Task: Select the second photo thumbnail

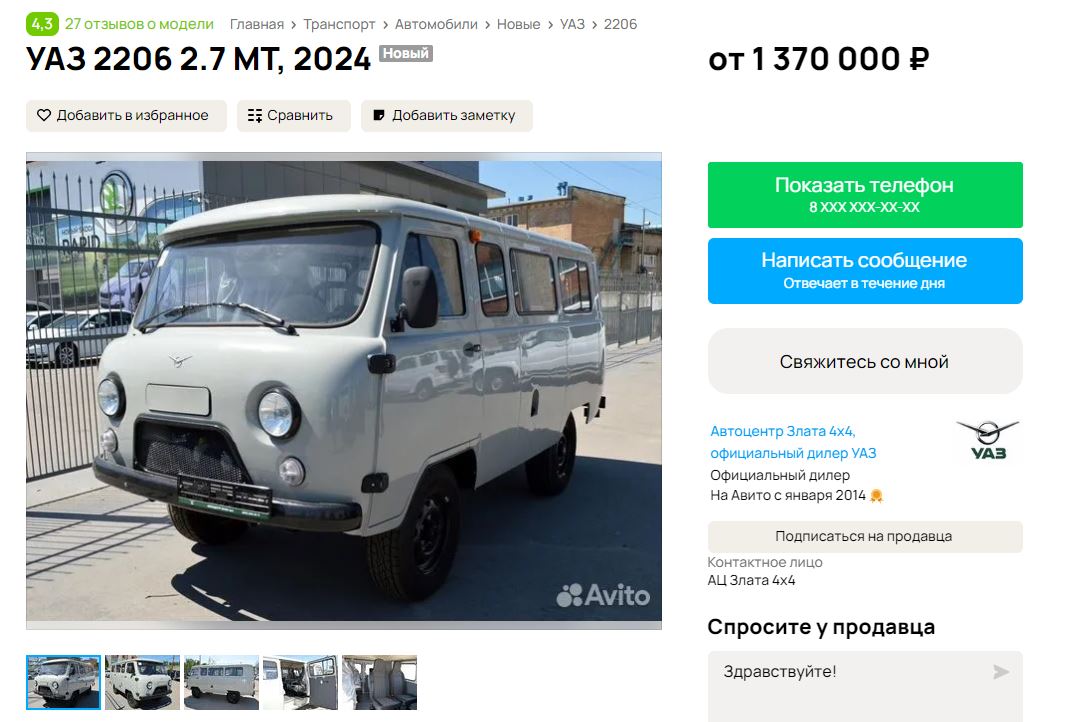Action: tap(143, 683)
